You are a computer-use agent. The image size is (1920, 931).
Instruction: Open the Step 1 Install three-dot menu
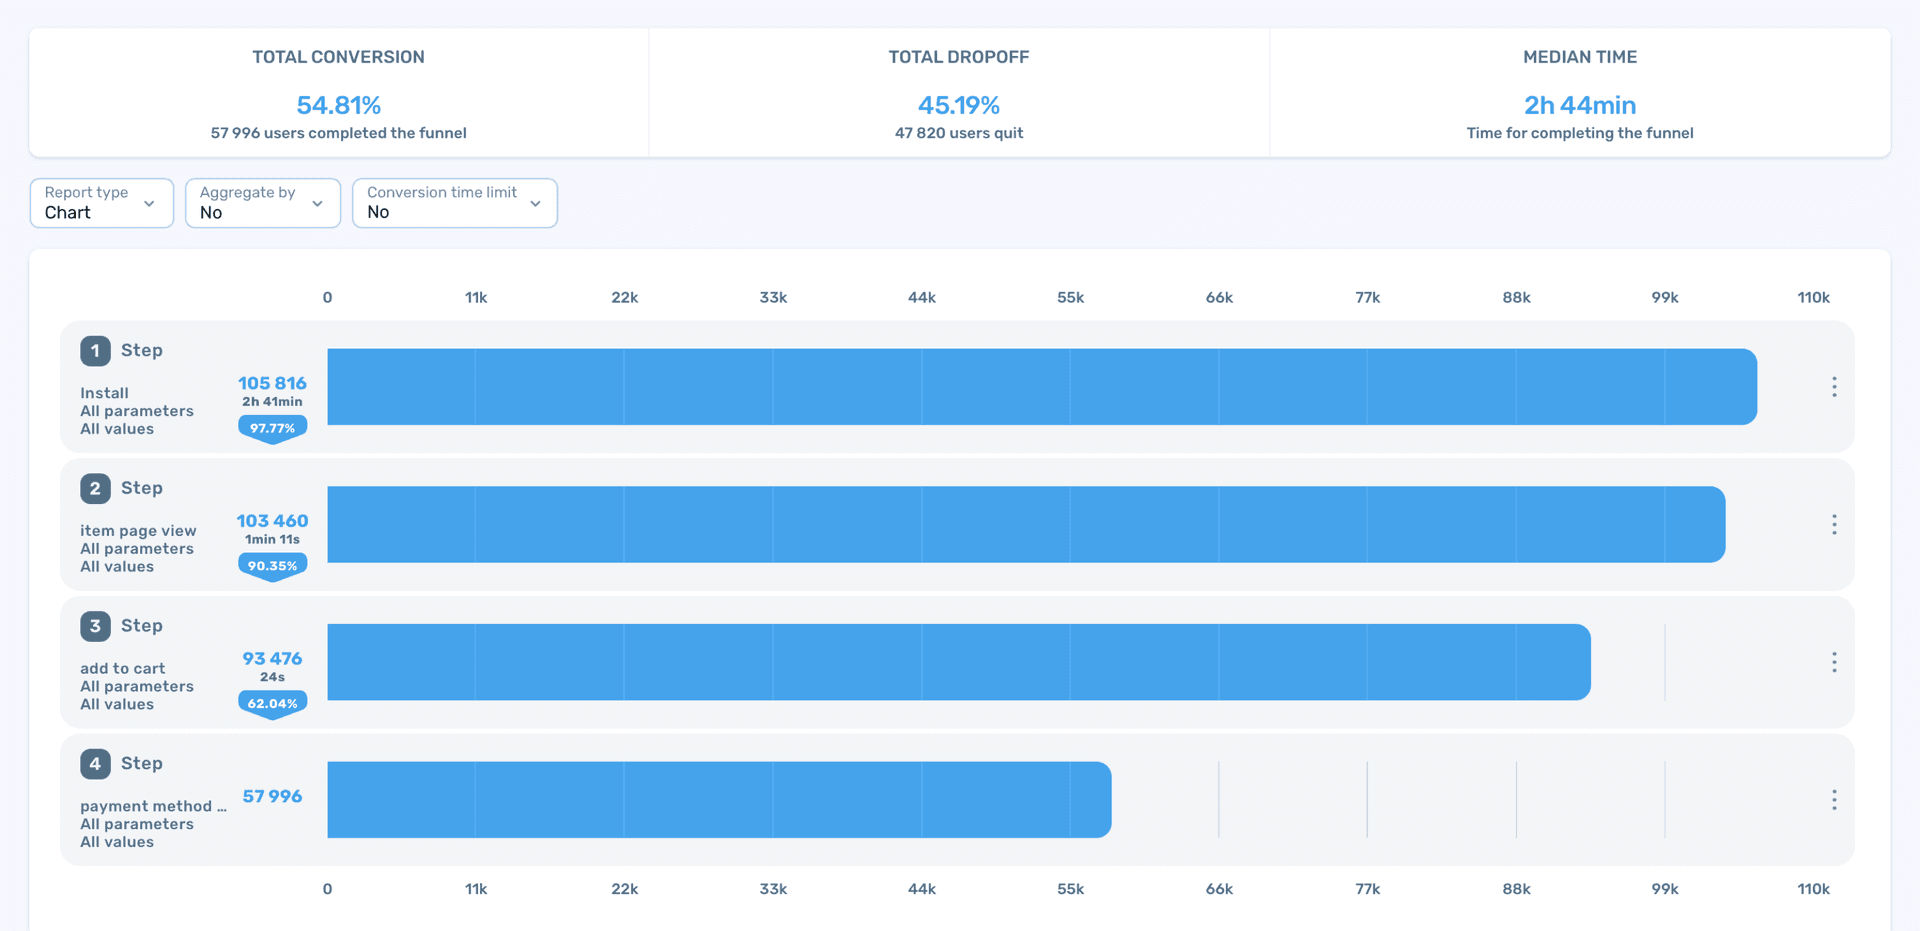pyautogui.click(x=1833, y=387)
